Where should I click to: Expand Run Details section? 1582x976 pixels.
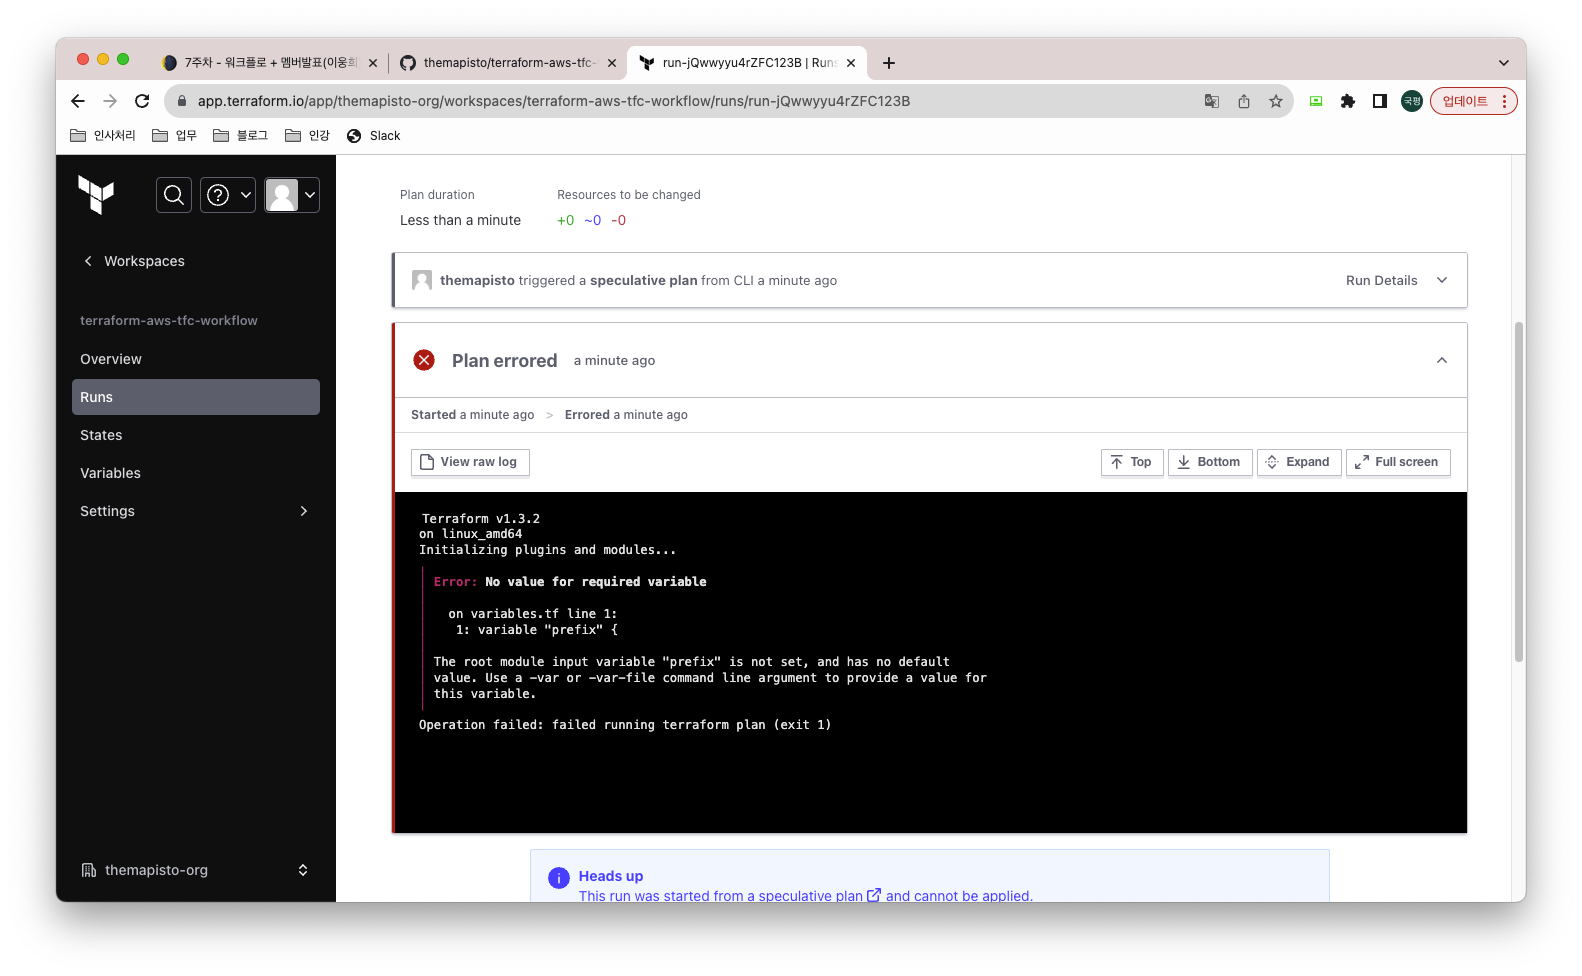click(1396, 280)
